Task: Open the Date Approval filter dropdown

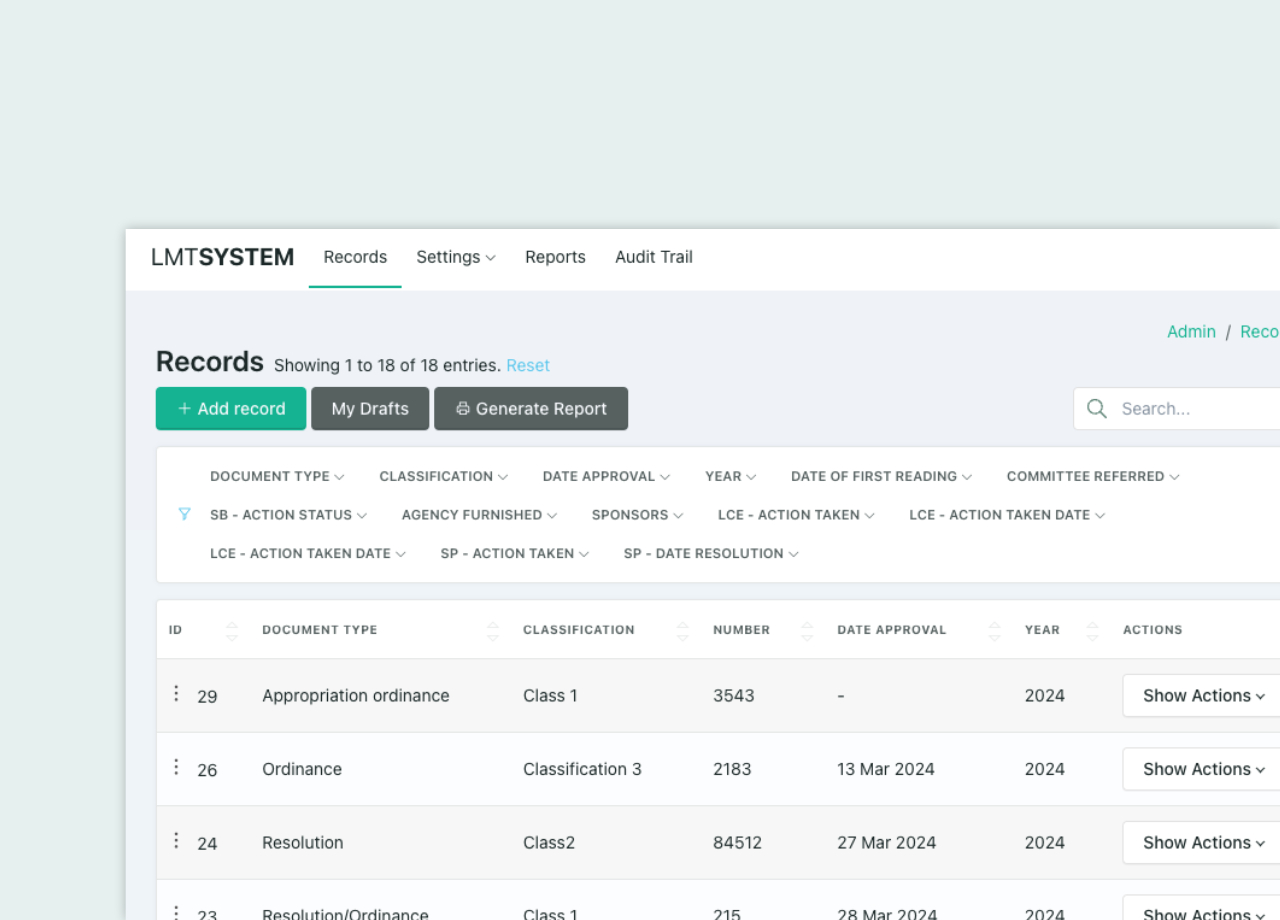Action: [607, 476]
